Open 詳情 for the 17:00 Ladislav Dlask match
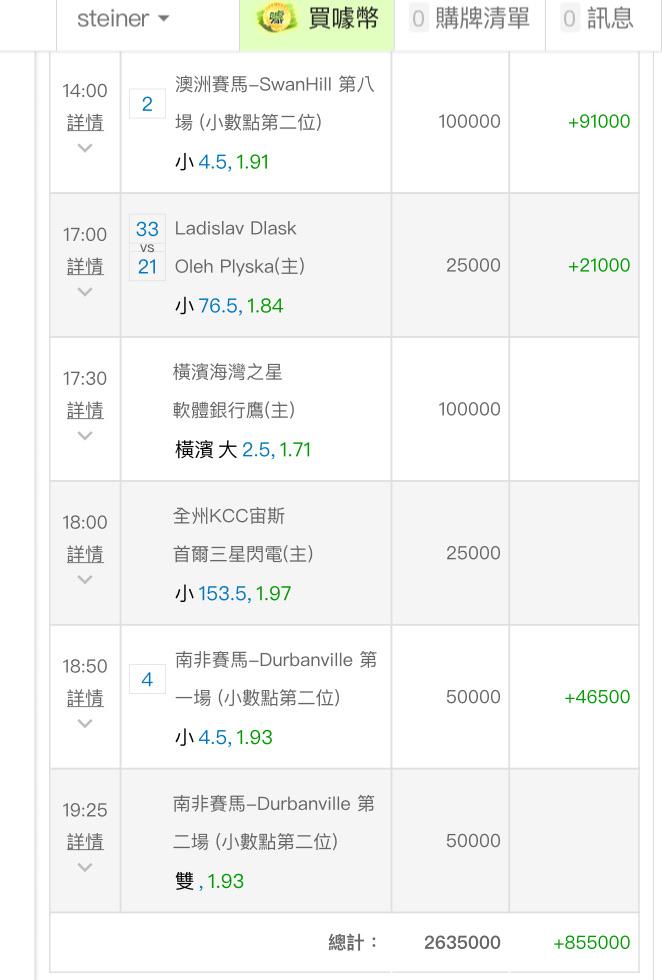Screen dimensions: 662x980 pos(85,266)
